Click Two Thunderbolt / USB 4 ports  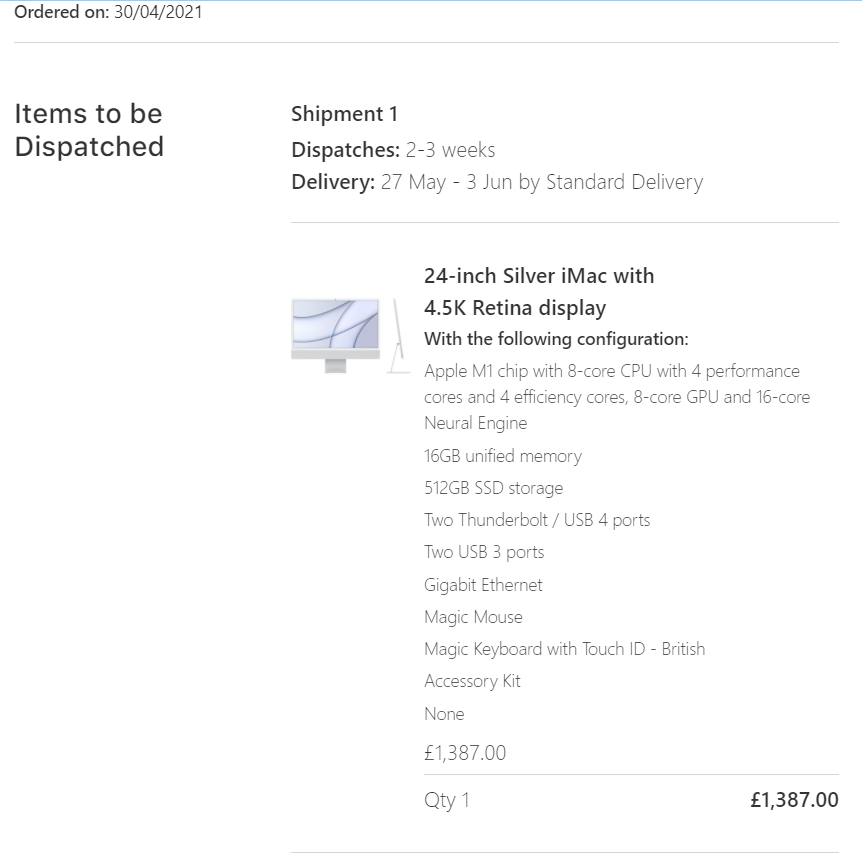coord(537,520)
